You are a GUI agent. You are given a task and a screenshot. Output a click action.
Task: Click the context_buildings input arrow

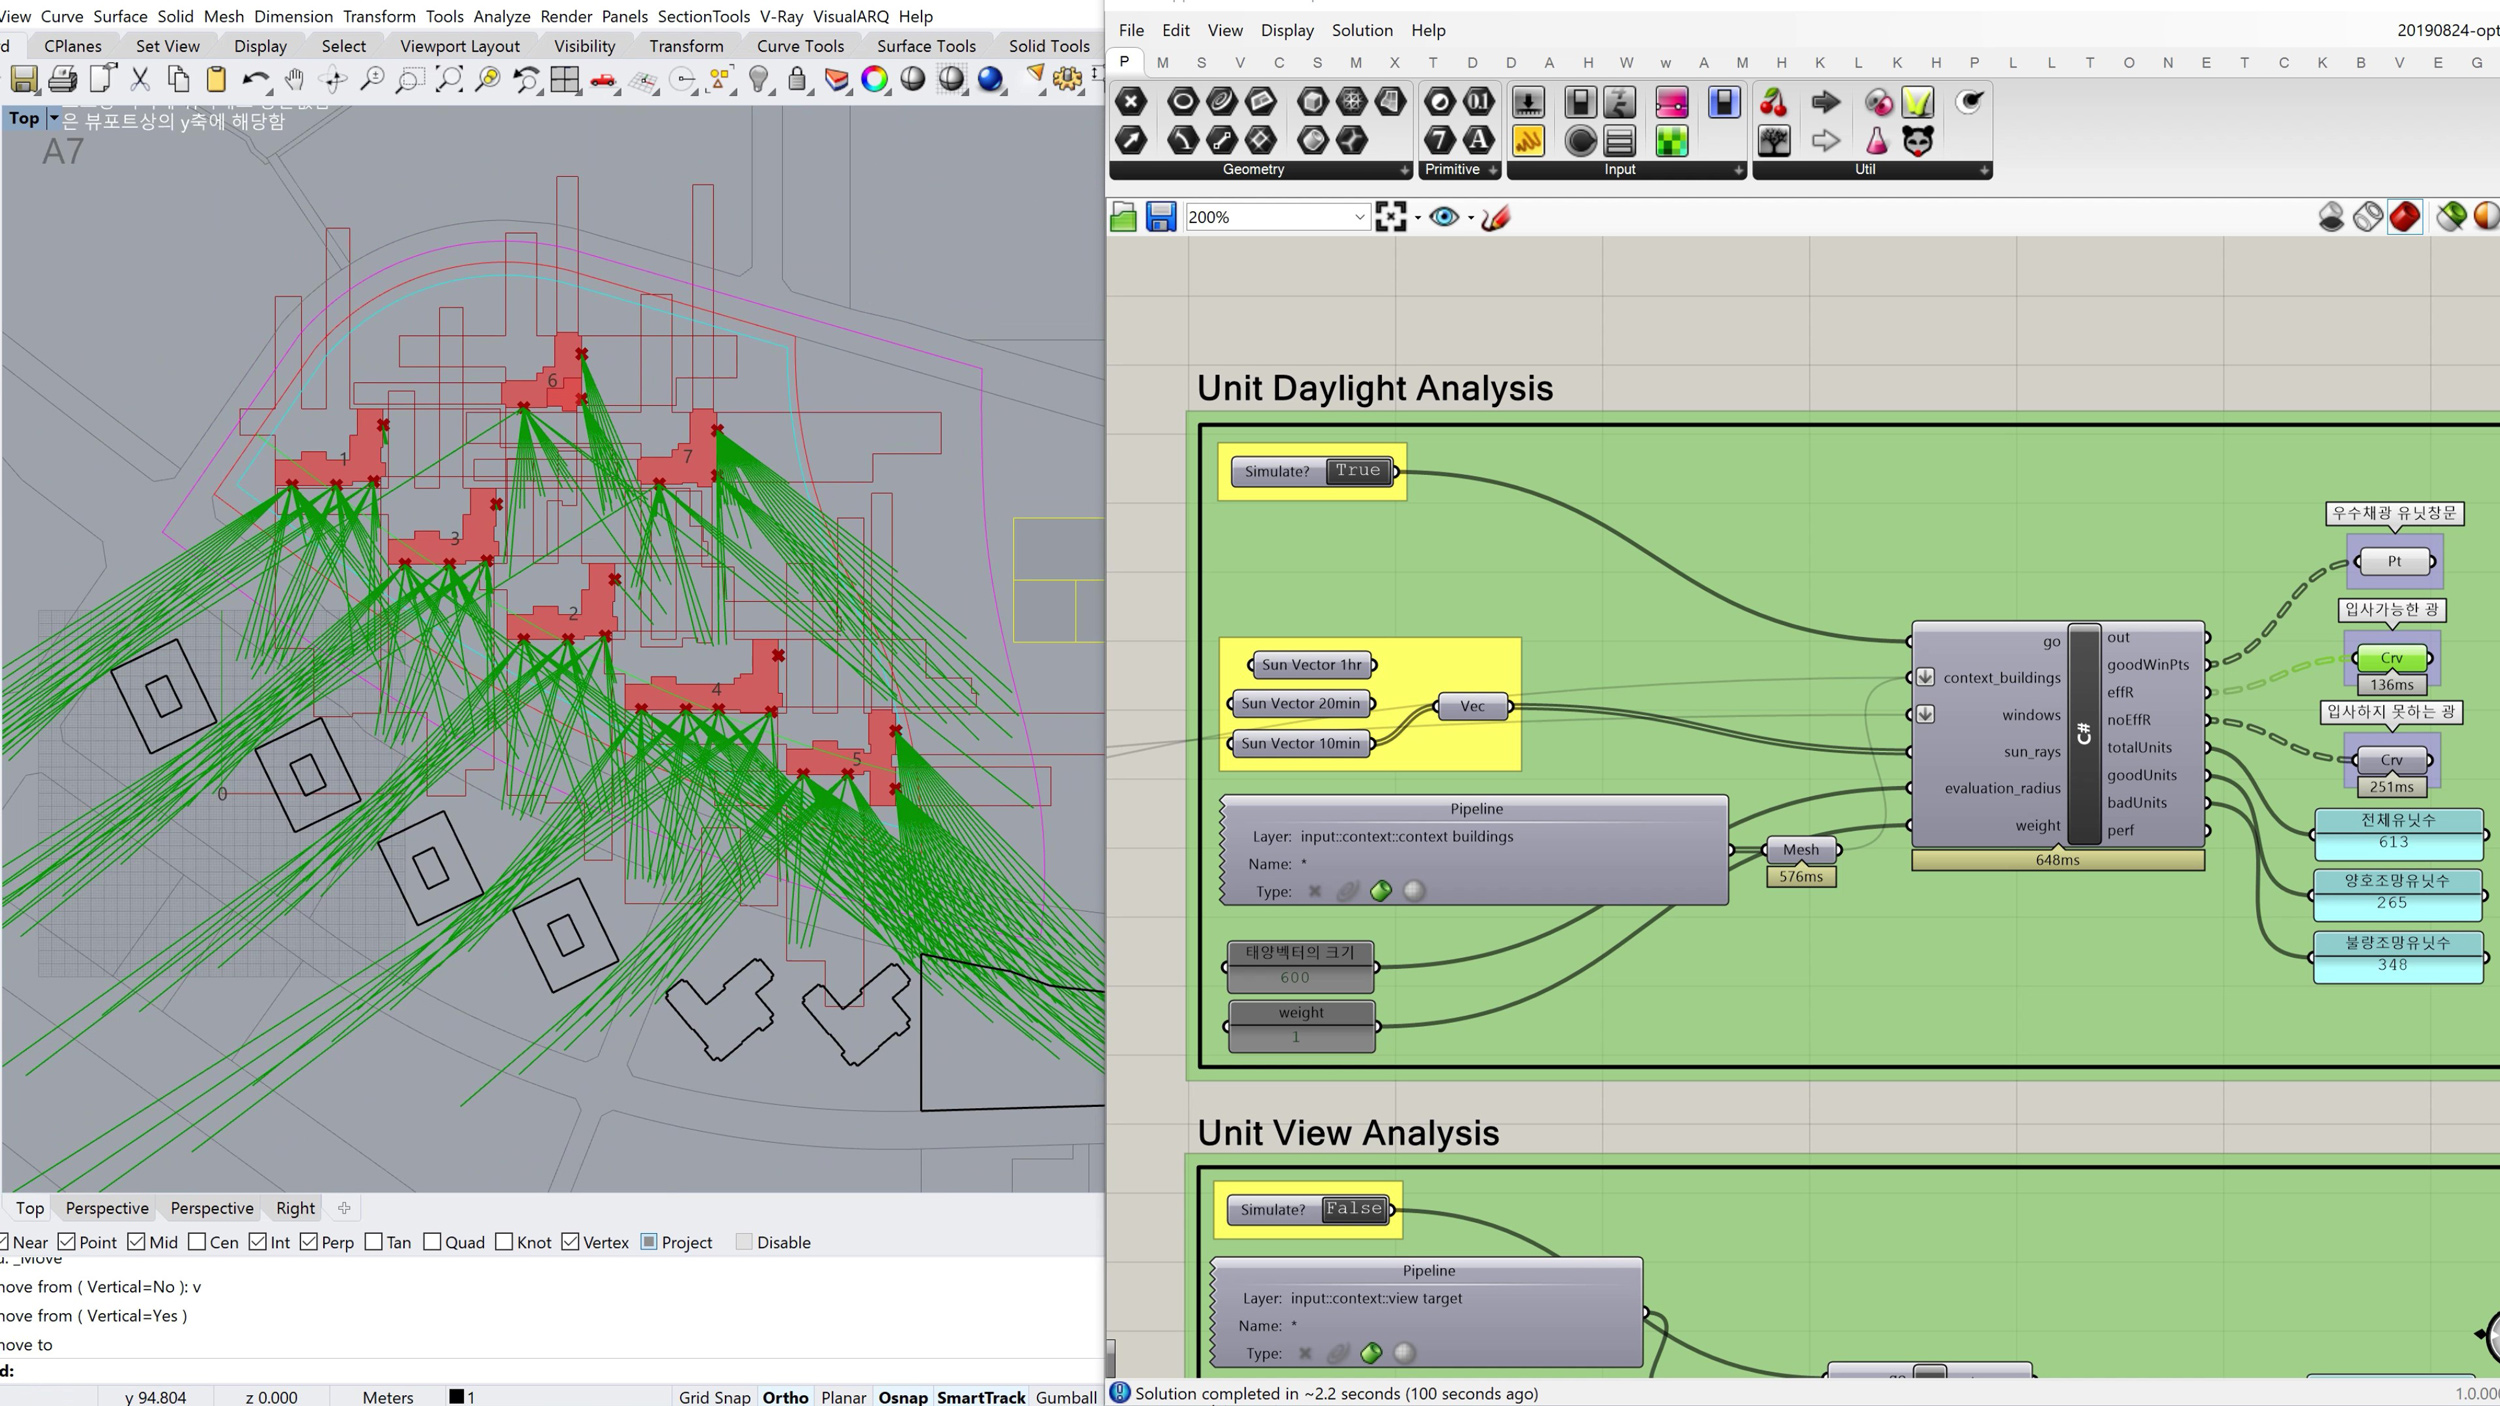(x=1925, y=677)
